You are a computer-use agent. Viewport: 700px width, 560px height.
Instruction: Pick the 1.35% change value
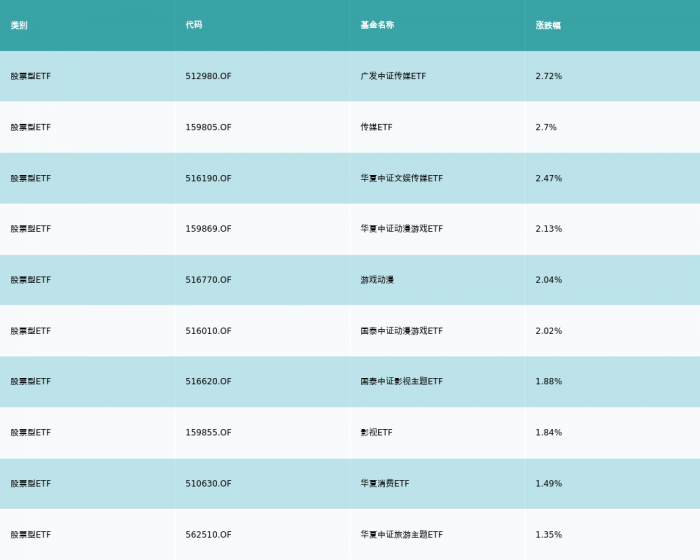(549, 535)
